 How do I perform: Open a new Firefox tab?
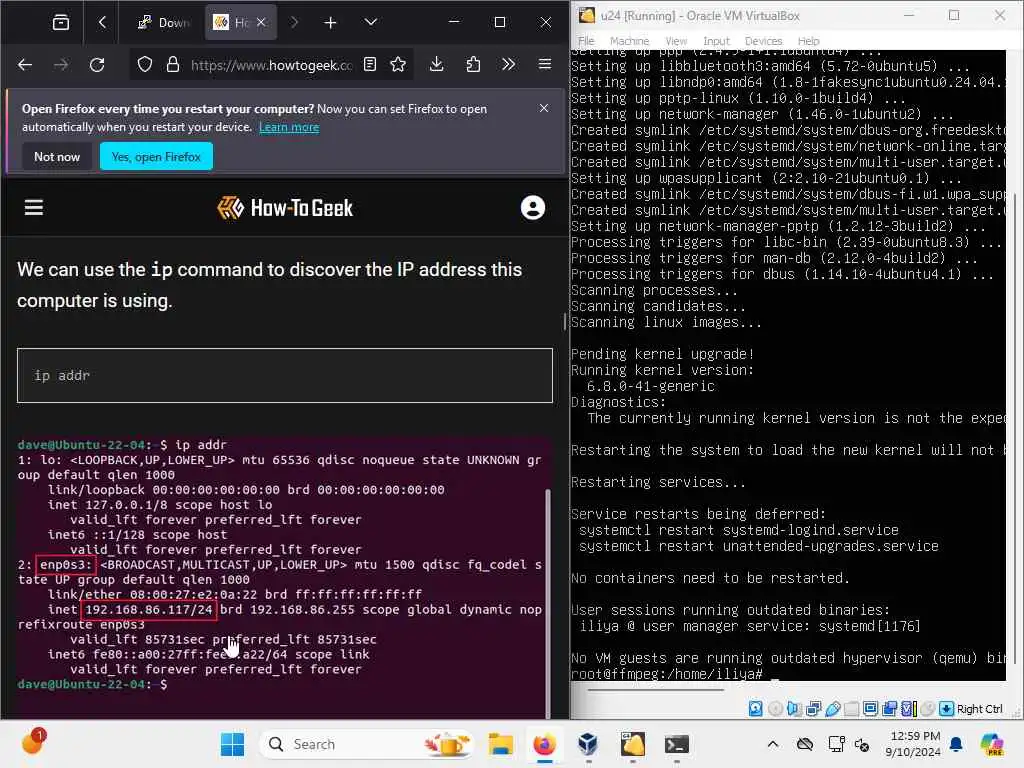330,23
